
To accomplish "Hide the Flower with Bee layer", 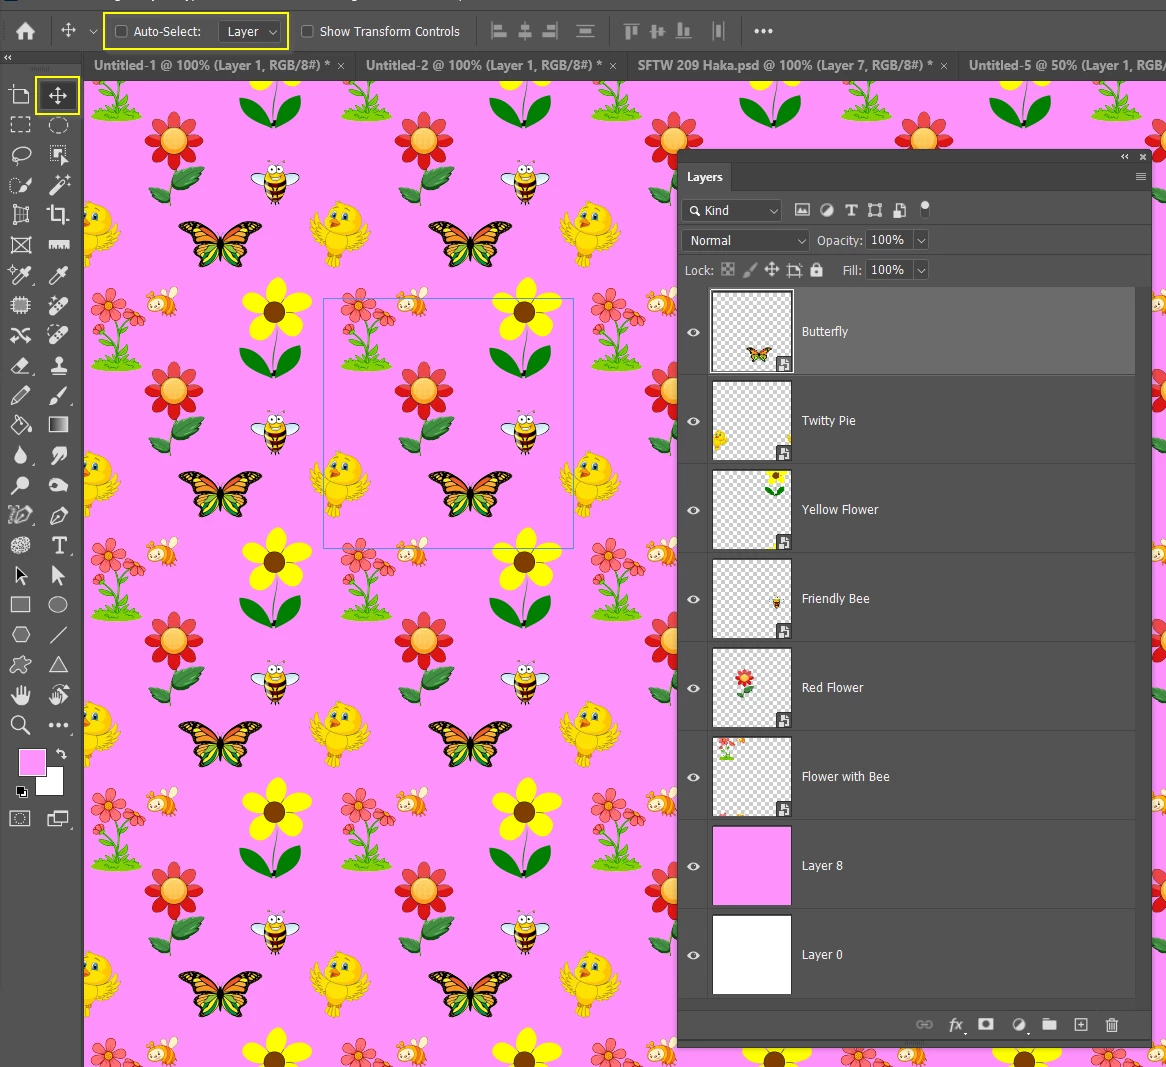I will pyautogui.click(x=693, y=778).
